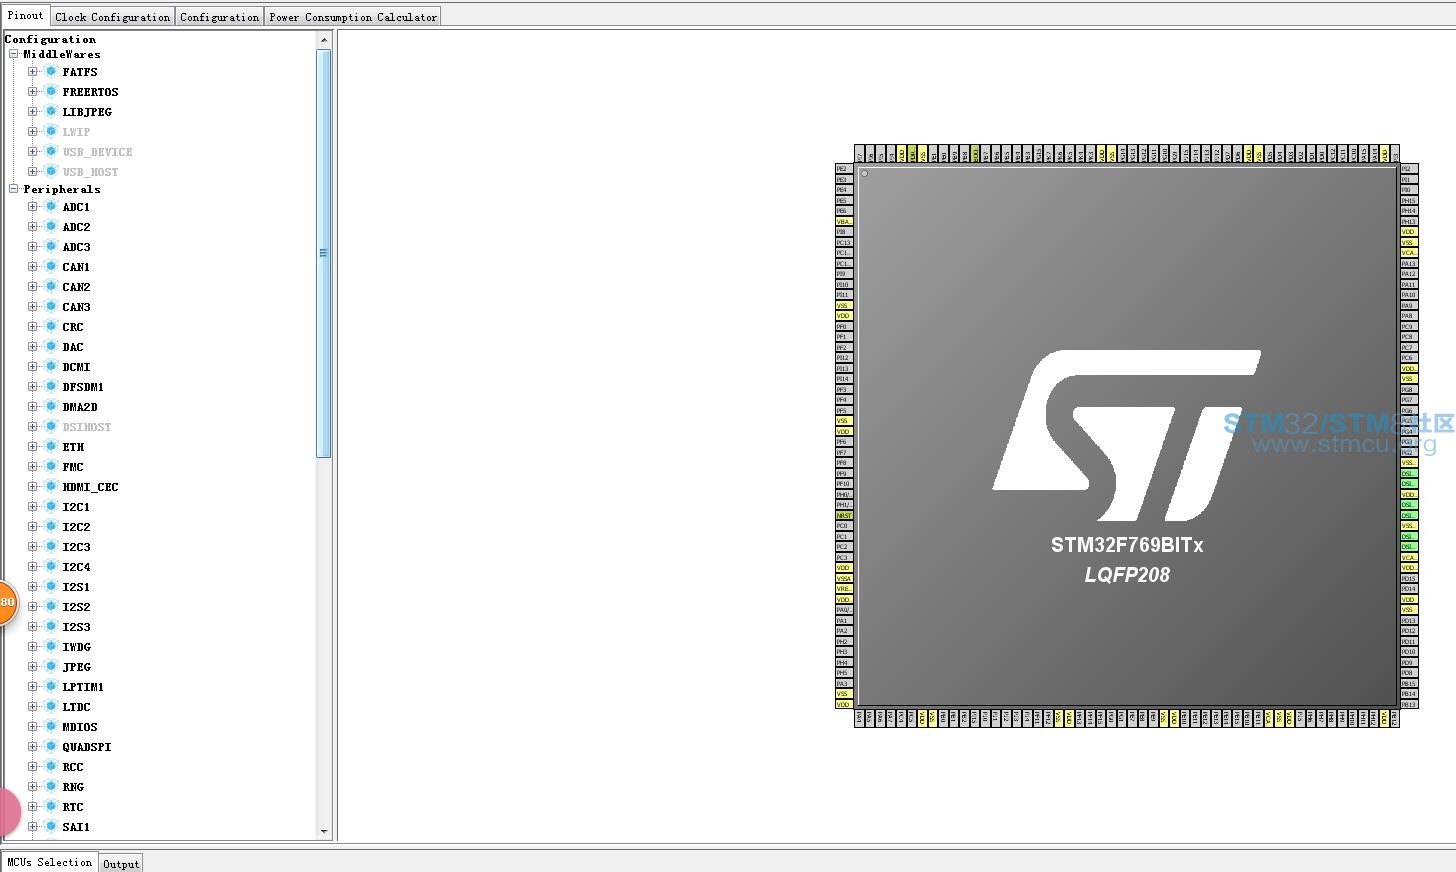The width and height of the screenshot is (1456, 872).
Task: Expand the SAI1 node
Action: tap(33, 827)
